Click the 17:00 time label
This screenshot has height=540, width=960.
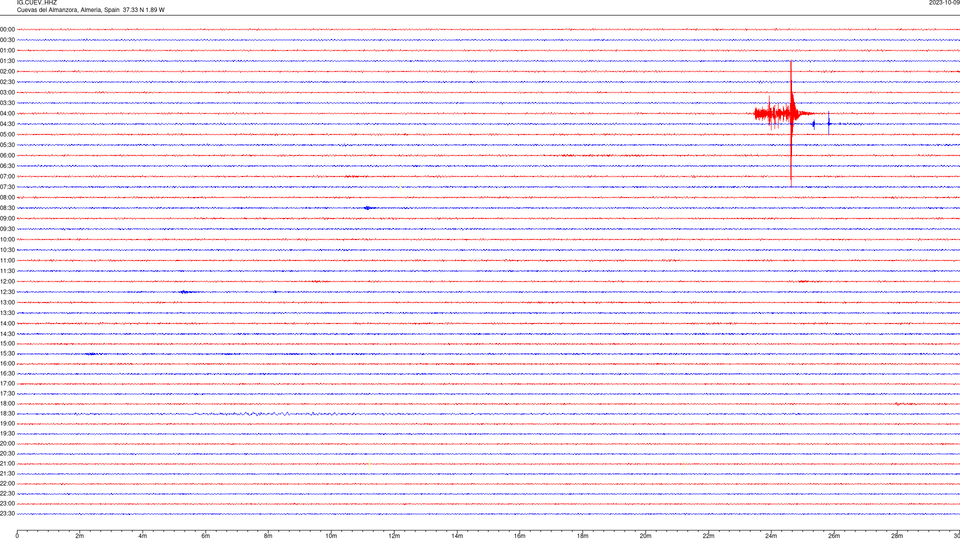pos(7,384)
